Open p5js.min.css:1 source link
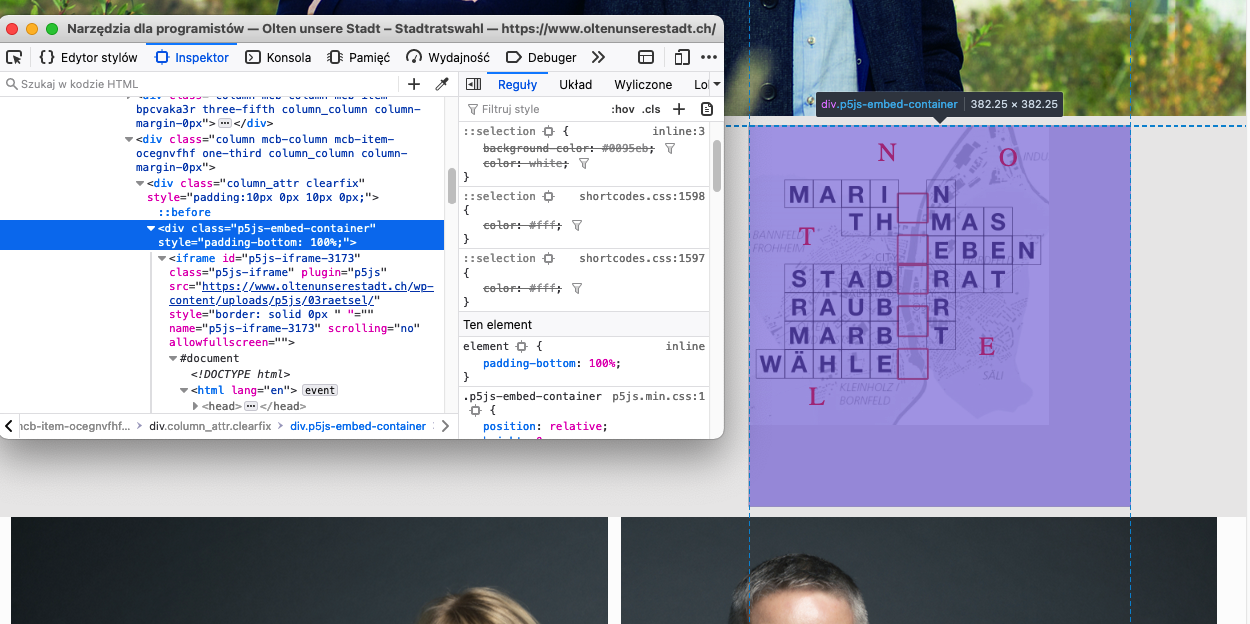1250x624 pixels. [x=658, y=396]
